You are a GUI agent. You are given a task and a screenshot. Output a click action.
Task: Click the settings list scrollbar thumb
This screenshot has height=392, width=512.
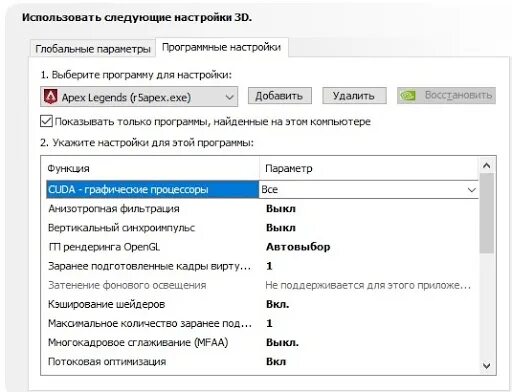click(486, 213)
